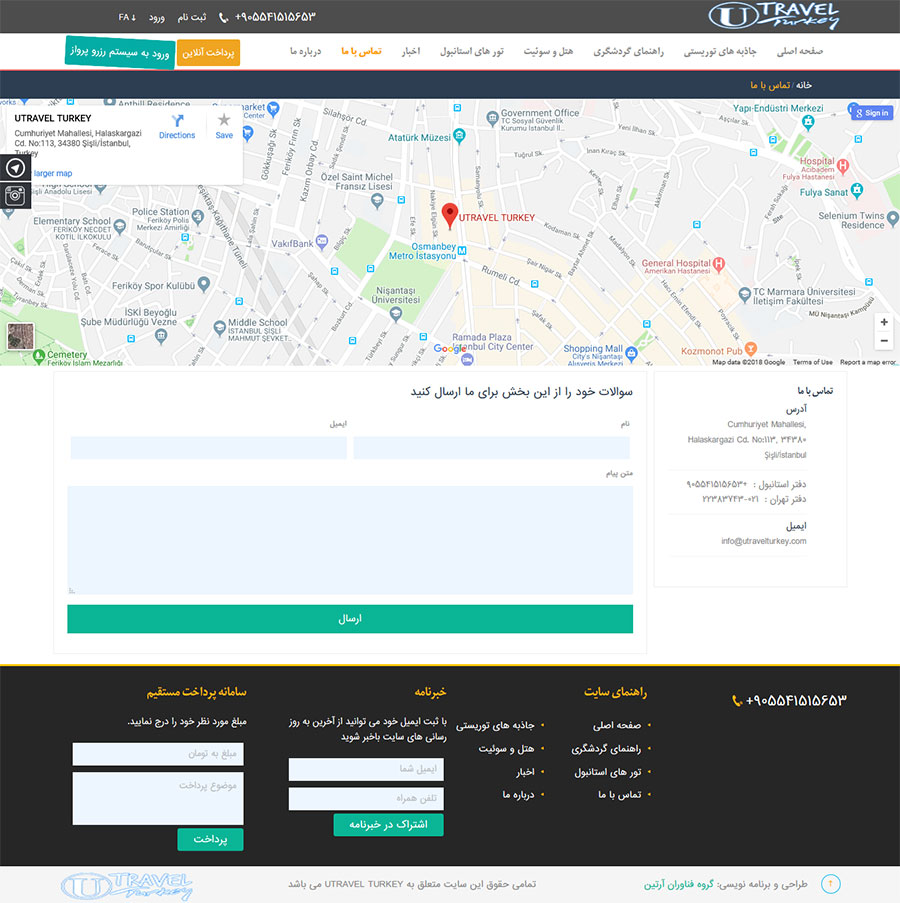The width and height of the screenshot is (900, 903).
Task: Open the ثبت نام register link
Action: pos(192,17)
